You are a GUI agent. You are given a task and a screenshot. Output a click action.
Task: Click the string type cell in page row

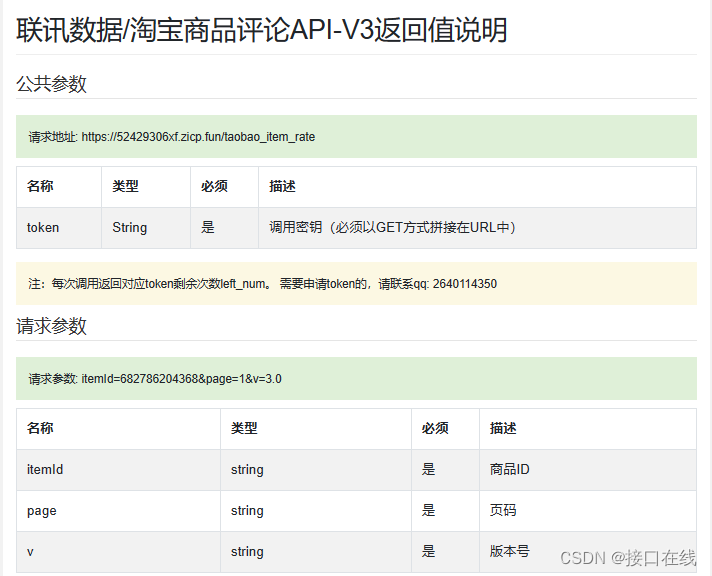[x=316, y=511]
